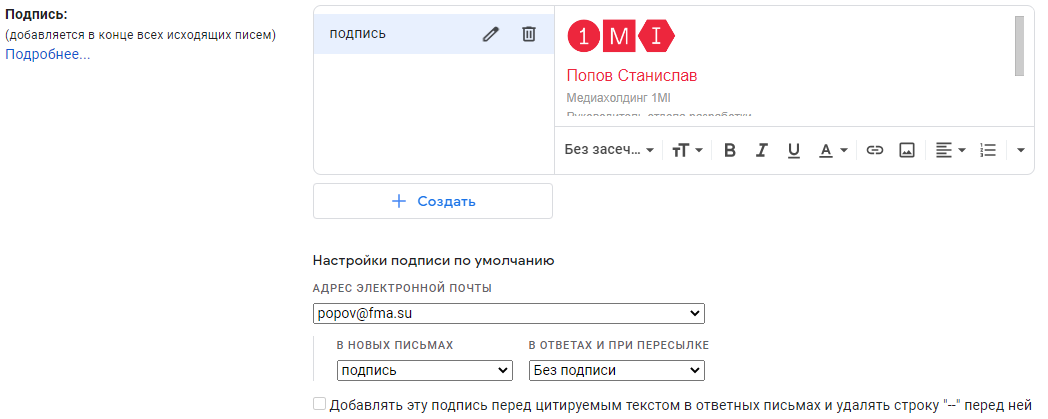This screenshot has height=419, width=1048.
Task: Open replies and forwards signature dropdown
Action: 616,371
